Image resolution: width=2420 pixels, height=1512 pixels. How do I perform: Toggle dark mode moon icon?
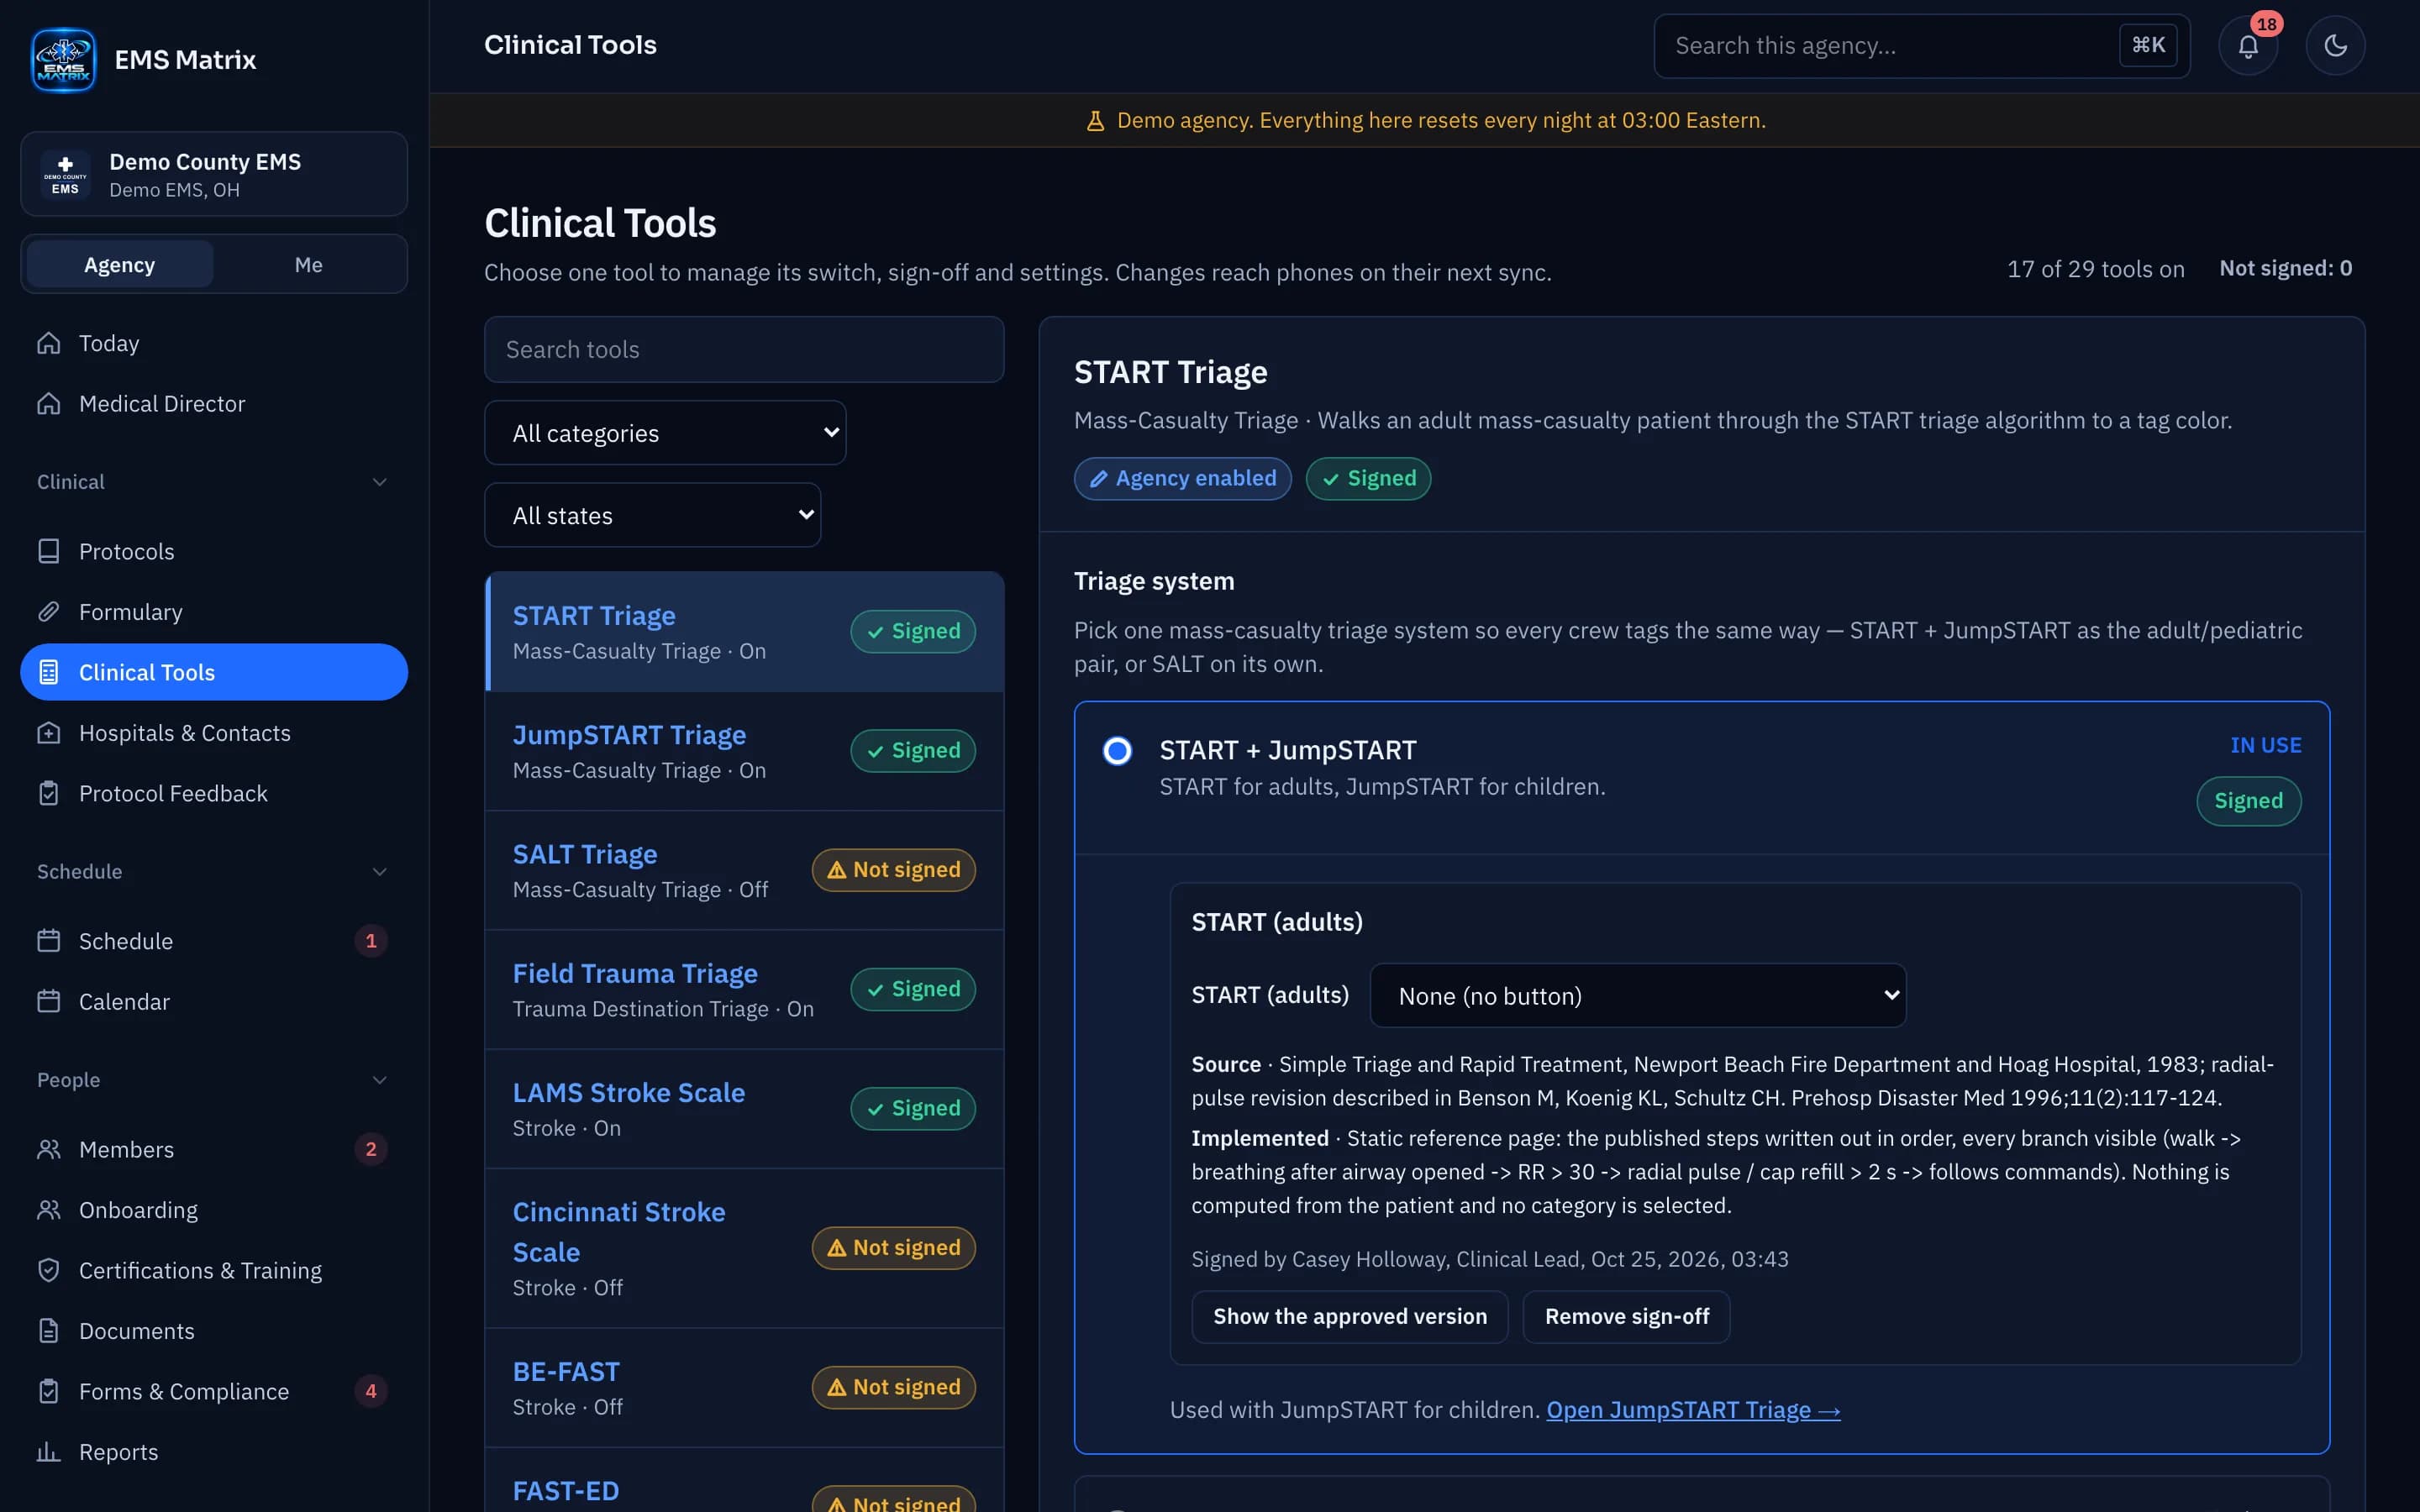click(x=2335, y=46)
